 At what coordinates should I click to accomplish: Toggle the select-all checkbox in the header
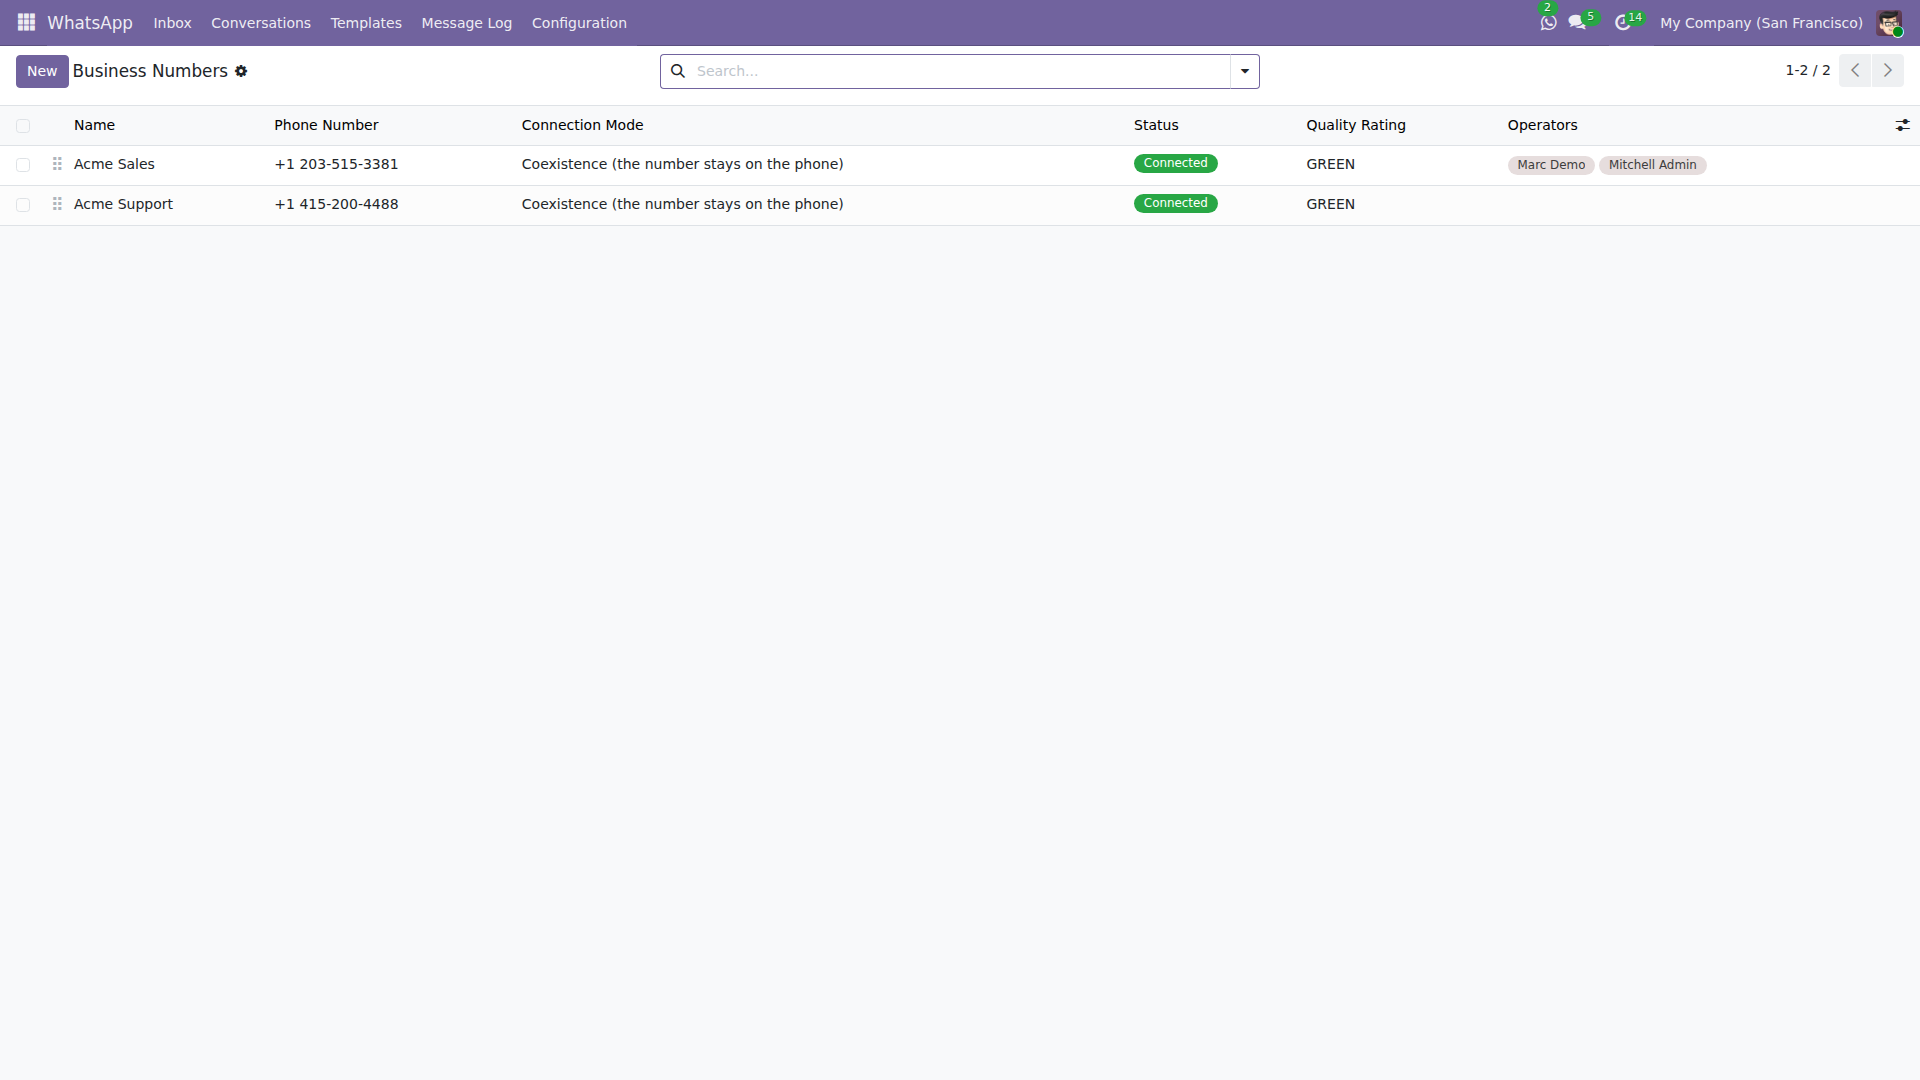(x=23, y=126)
